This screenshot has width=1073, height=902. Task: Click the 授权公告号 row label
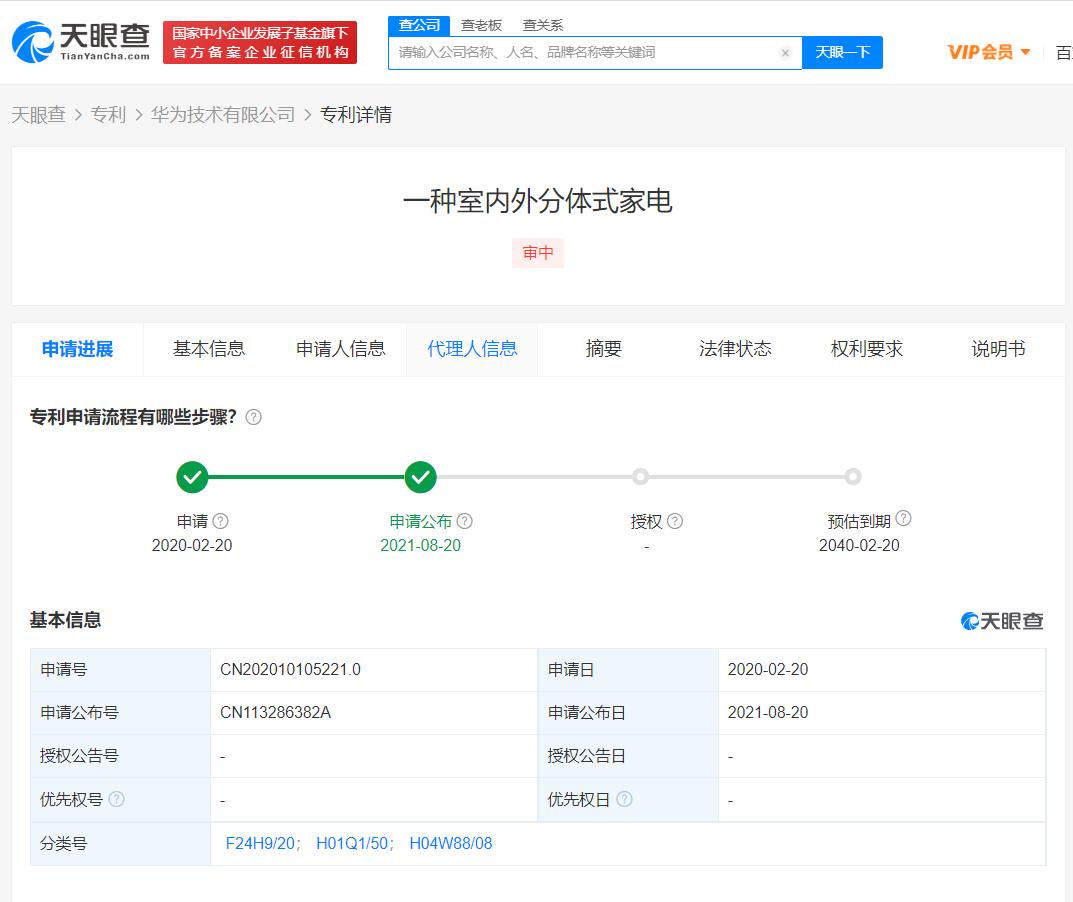(79, 756)
